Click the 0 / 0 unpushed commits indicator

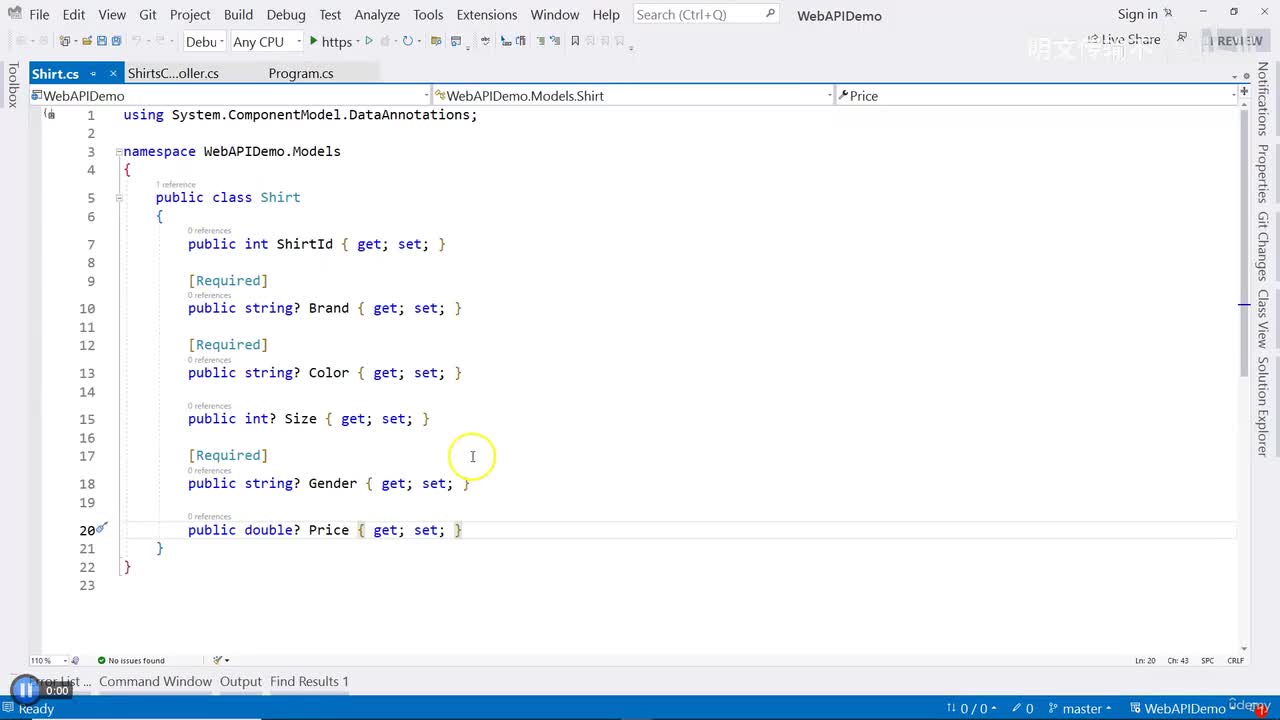click(x=972, y=708)
